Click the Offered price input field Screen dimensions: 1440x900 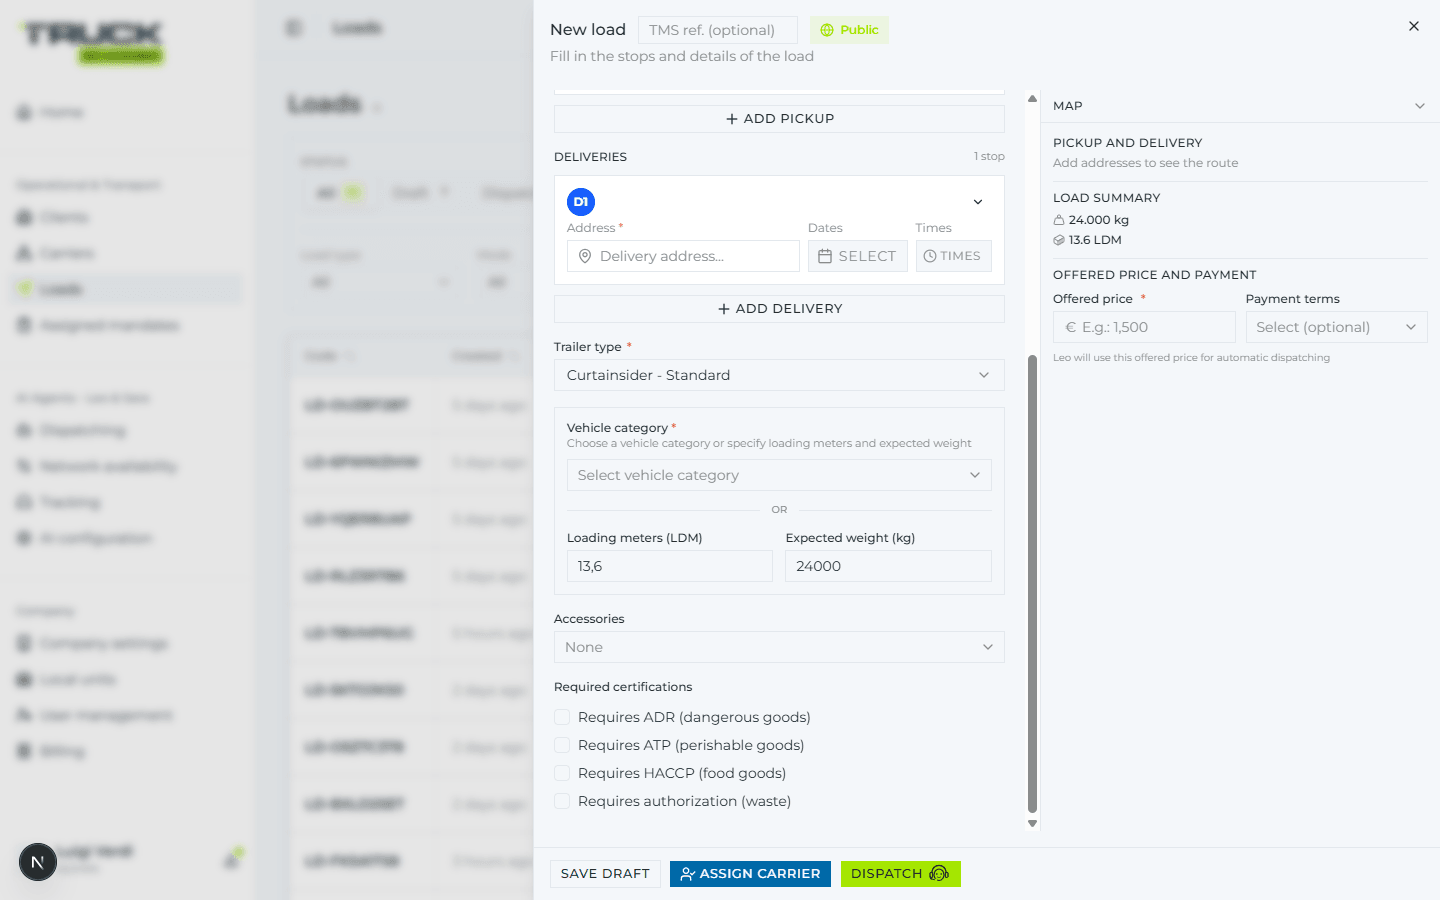click(x=1144, y=327)
